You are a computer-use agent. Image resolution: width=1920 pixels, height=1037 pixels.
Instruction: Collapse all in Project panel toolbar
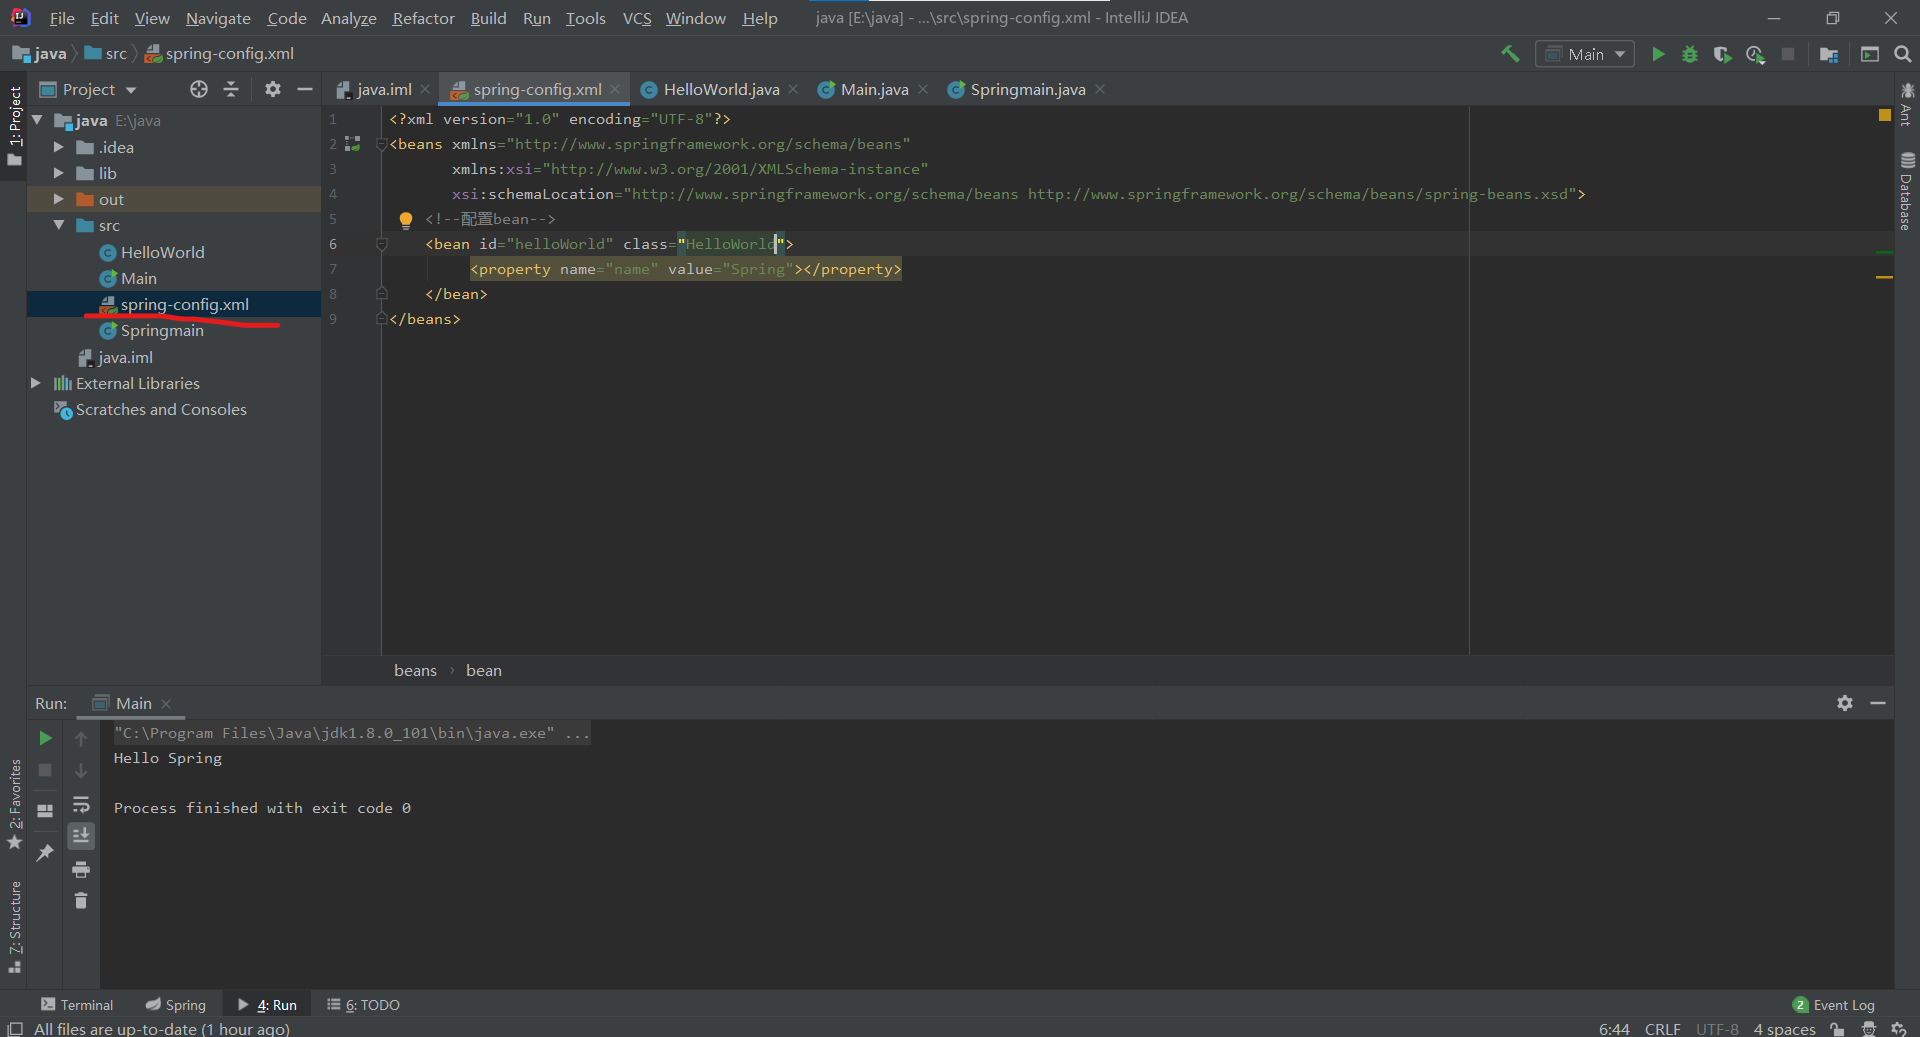[x=231, y=89]
